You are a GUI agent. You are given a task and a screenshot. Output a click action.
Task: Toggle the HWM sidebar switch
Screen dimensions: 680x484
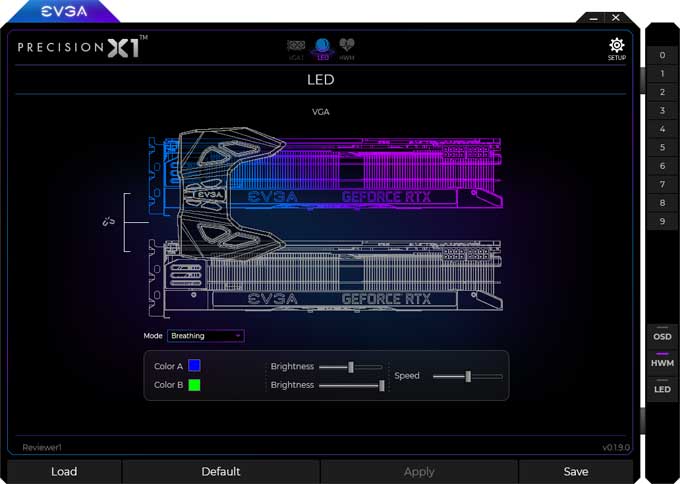click(662, 362)
